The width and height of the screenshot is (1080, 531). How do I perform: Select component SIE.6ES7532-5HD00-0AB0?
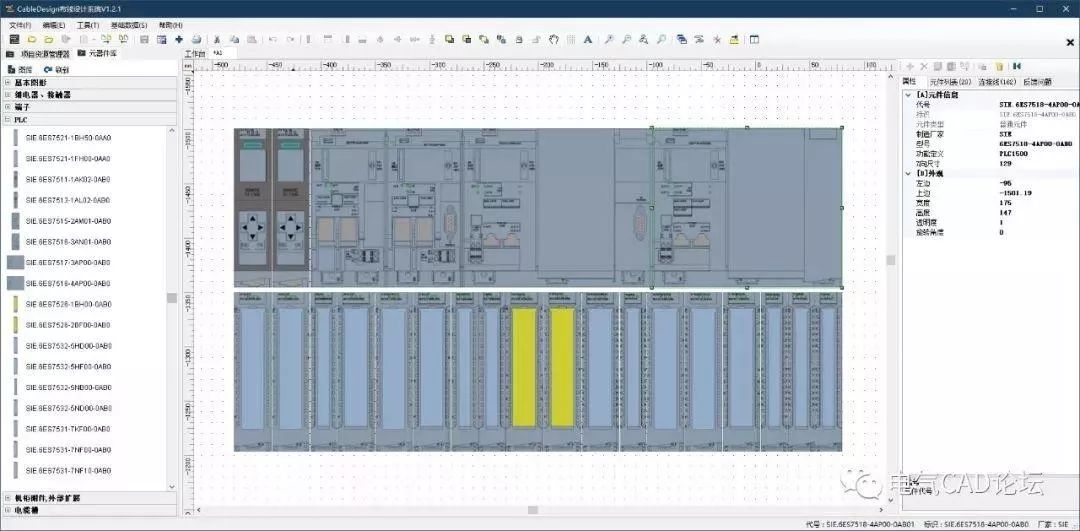(68, 346)
